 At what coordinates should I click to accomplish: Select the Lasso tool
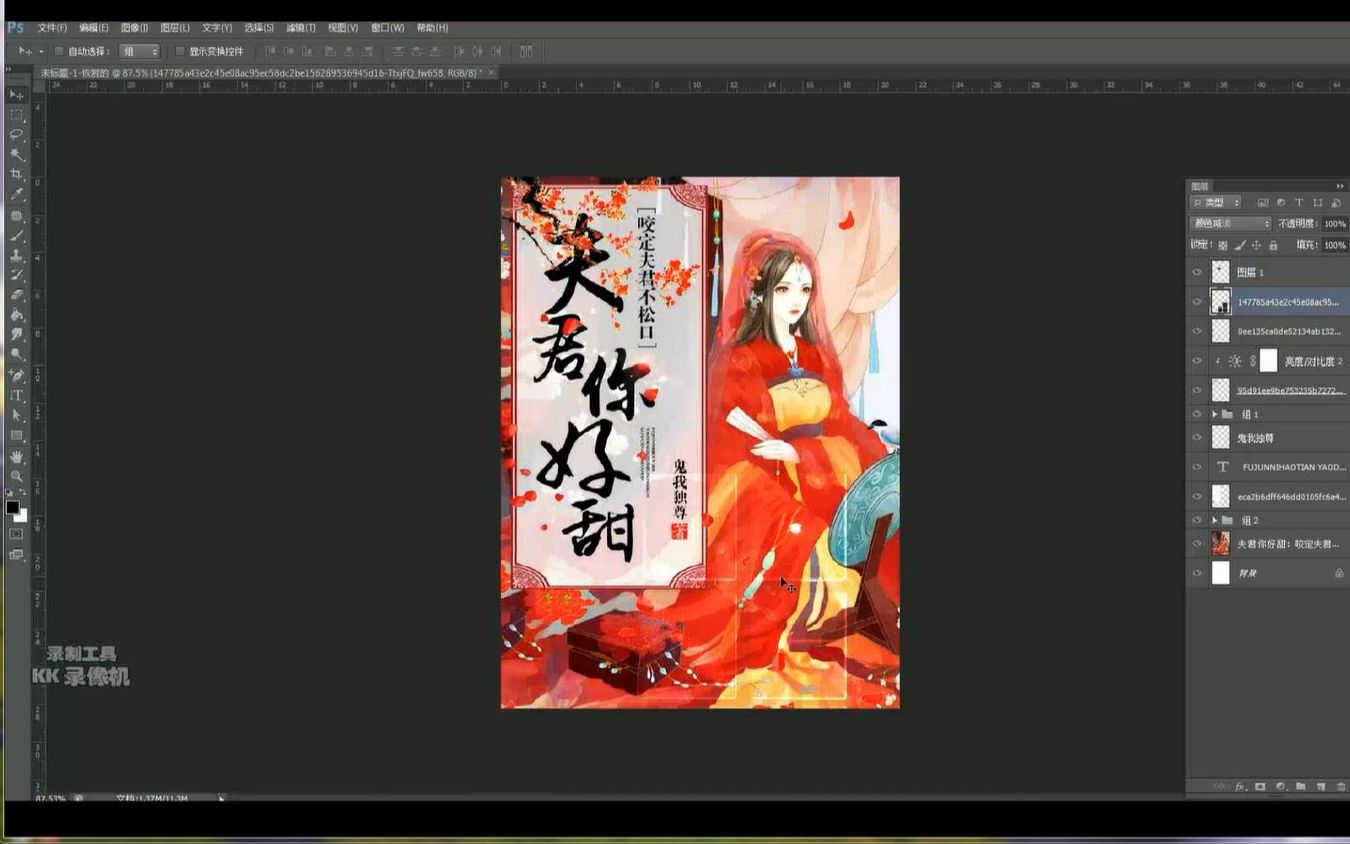pos(16,135)
